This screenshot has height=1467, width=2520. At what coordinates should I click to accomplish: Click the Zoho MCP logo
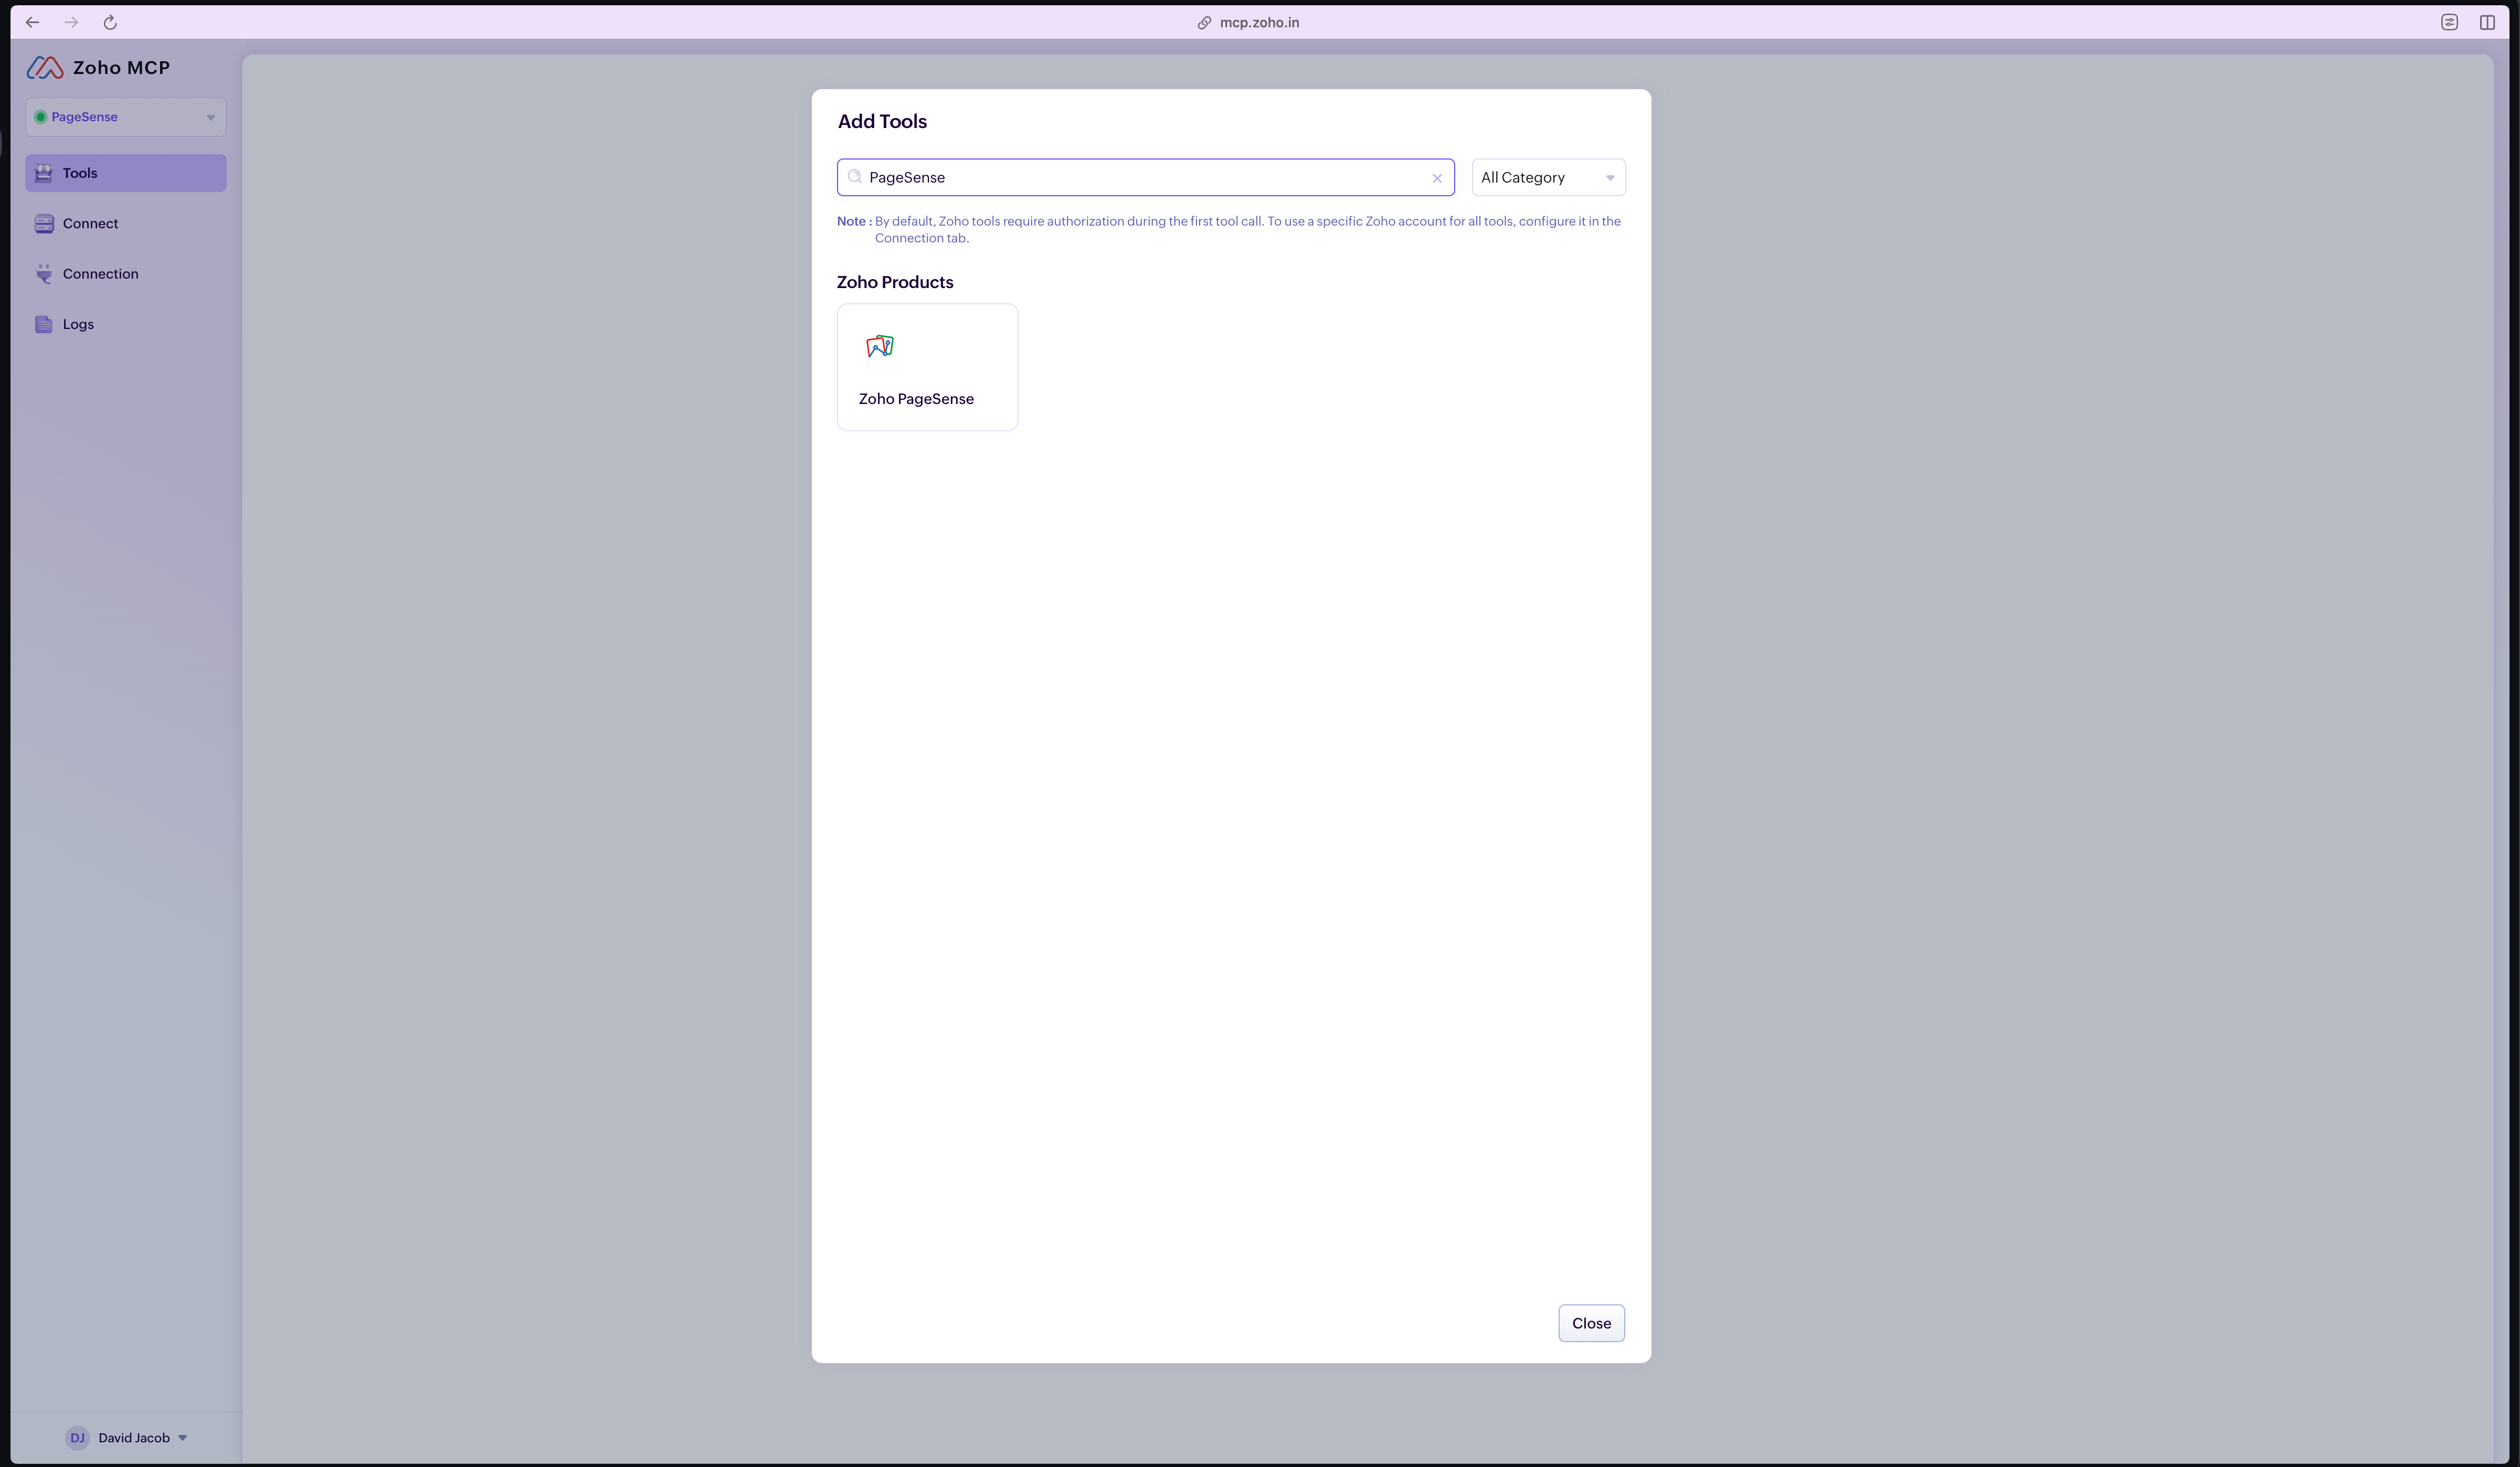click(x=98, y=67)
